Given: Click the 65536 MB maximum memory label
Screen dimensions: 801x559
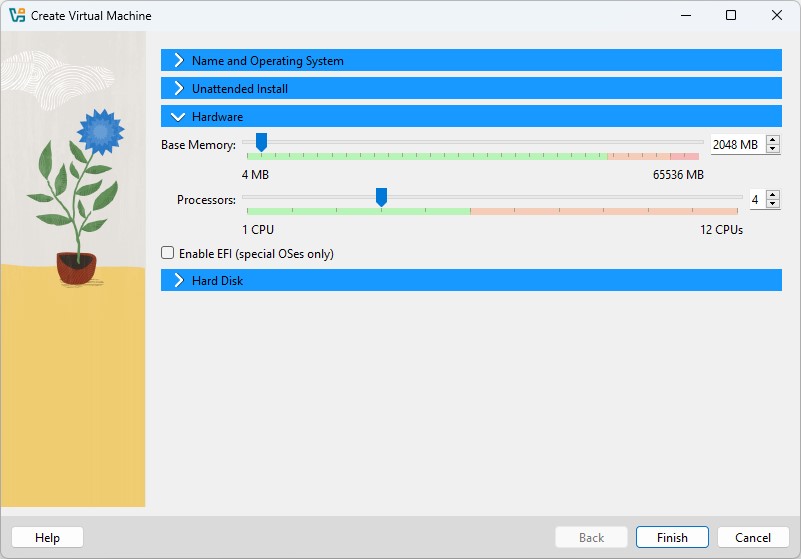Looking at the screenshot, I should point(678,175).
